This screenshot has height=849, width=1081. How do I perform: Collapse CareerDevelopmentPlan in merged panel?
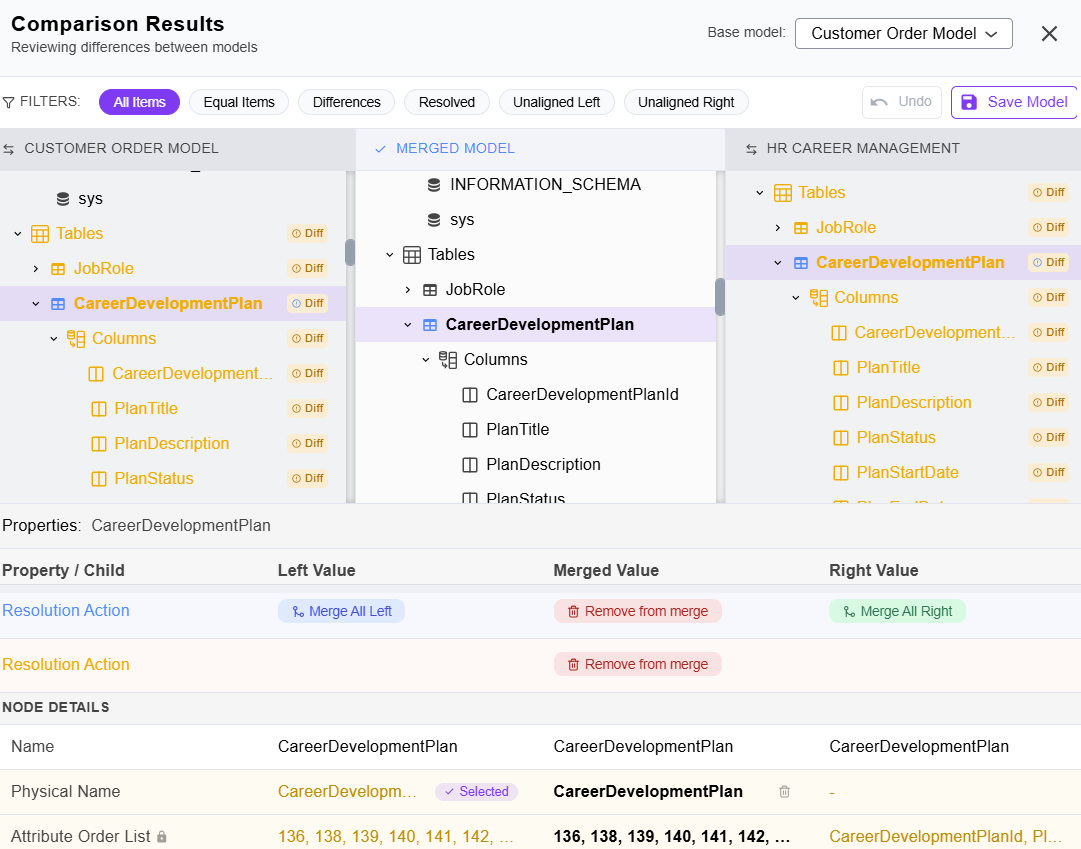coord(407,325)
